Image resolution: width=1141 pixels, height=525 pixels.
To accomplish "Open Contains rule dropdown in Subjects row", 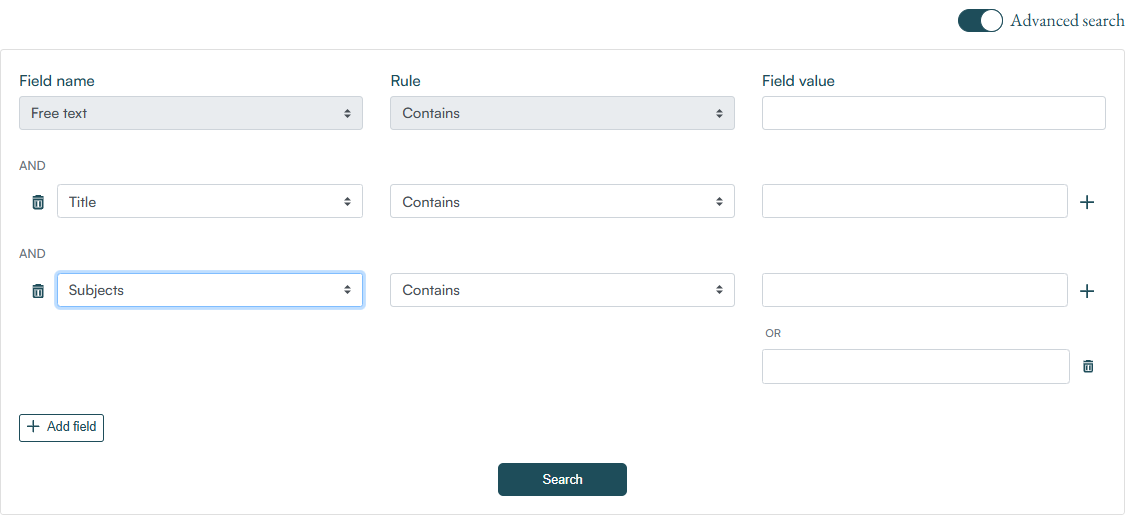I will click(x=561, y=290).
